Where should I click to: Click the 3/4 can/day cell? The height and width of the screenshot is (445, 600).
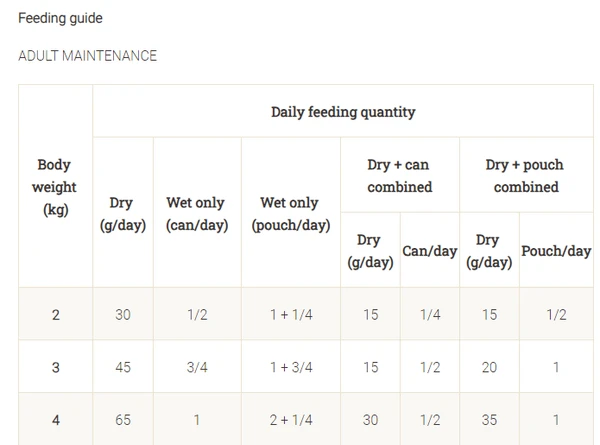[197, 367]
